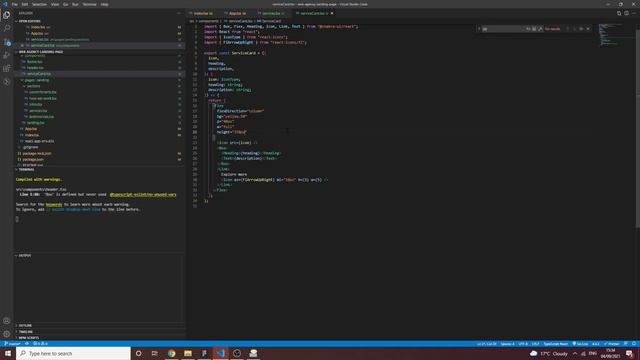The width and height of the screenshot is (640, 360).
Task: Open Chrome from the taskbar
Action: click(x=171, y=353)
